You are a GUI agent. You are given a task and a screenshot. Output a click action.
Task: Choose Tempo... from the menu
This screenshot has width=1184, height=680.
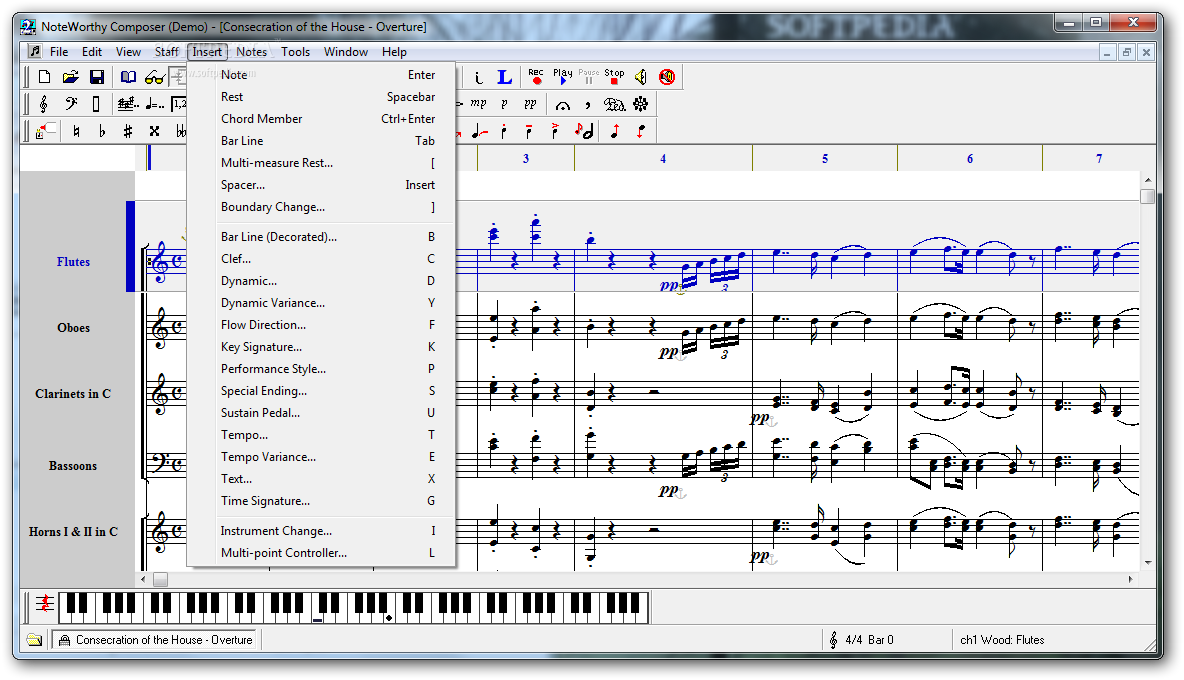pyautogui.click(x=322, y=435)
